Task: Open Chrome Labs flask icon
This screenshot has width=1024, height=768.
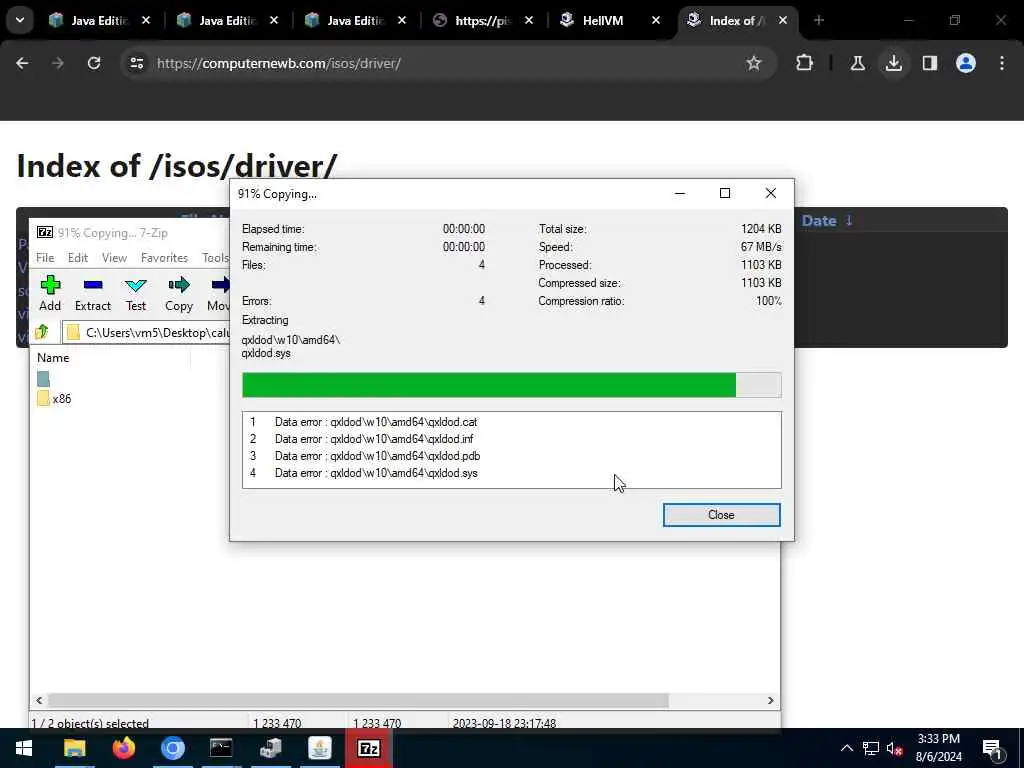Action: pos(857,63)
